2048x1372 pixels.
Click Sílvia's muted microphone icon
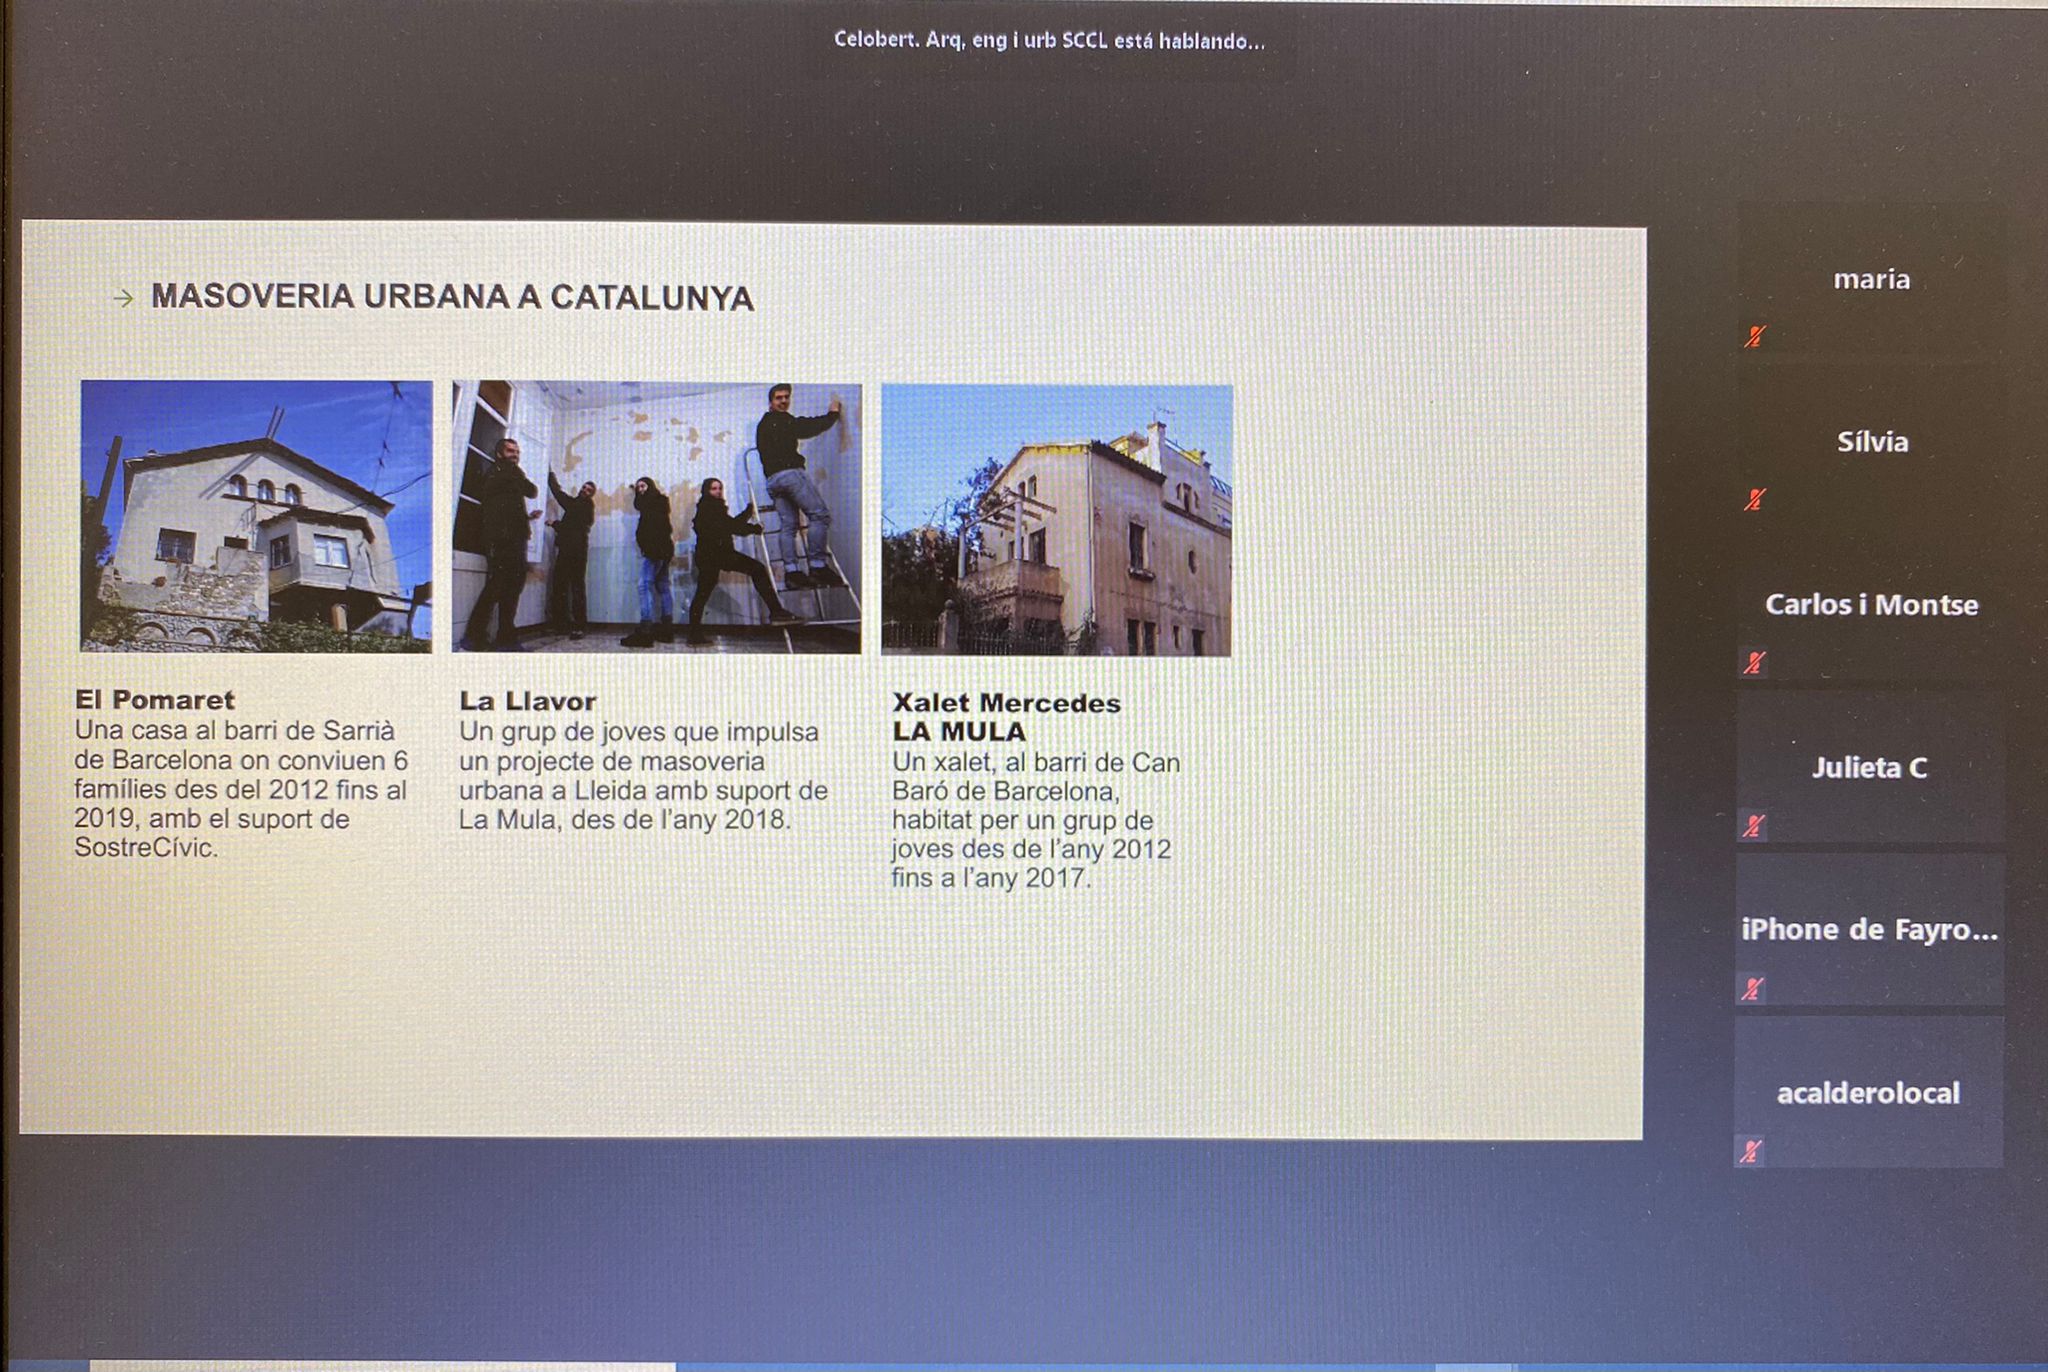tap(1754, 499)
